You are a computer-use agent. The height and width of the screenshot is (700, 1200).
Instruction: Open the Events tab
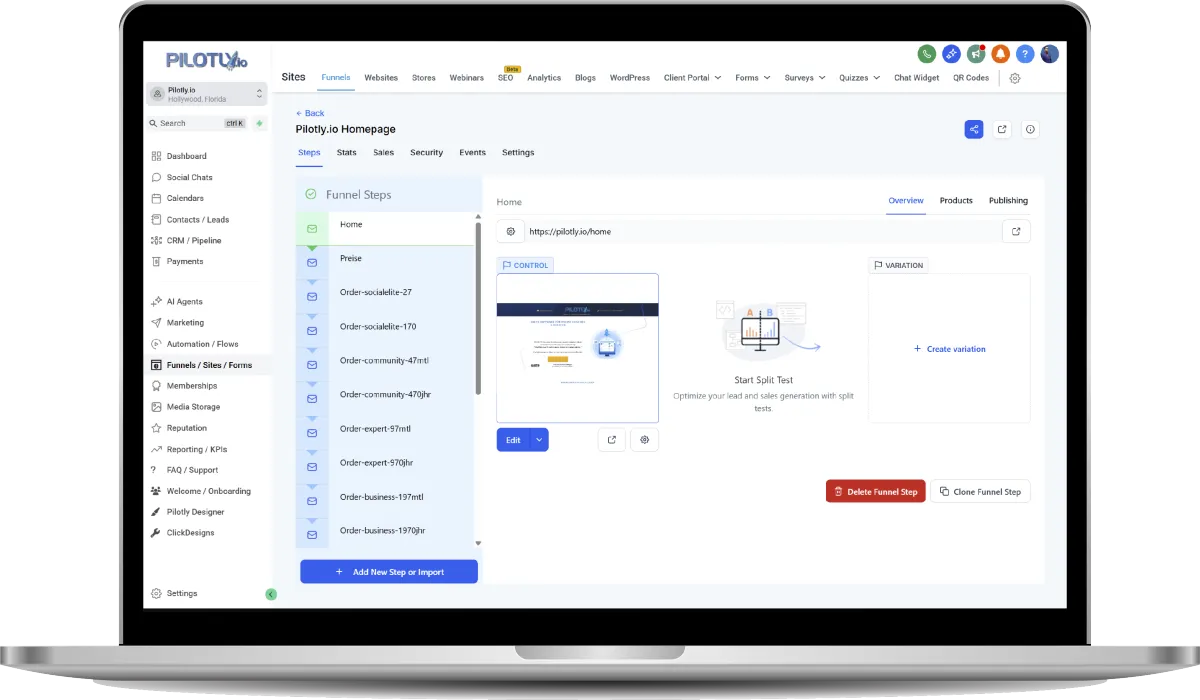[473, 153]
